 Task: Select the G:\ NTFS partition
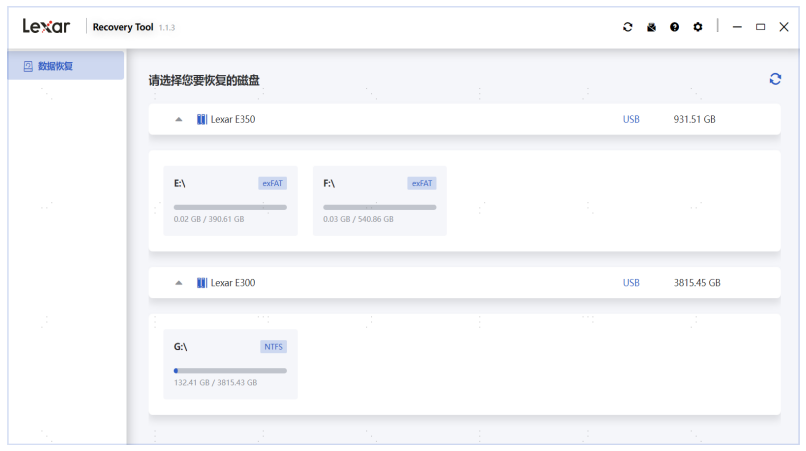tap(230, 364)
